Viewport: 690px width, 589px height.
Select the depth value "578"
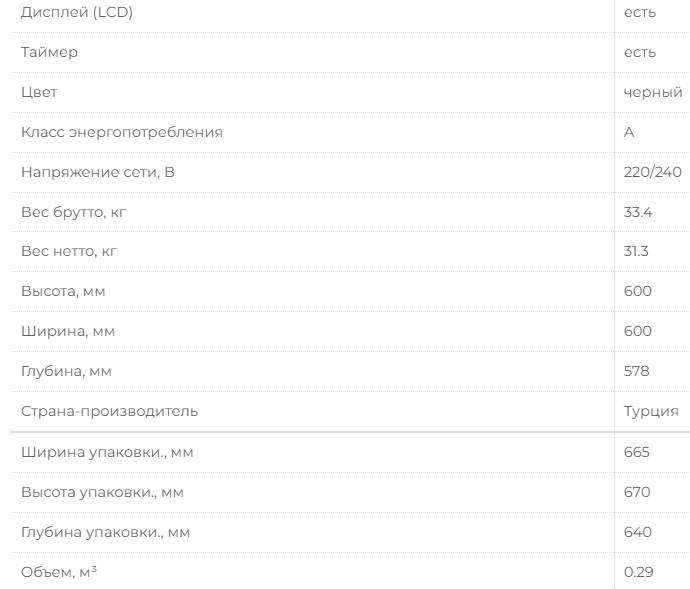637,371
